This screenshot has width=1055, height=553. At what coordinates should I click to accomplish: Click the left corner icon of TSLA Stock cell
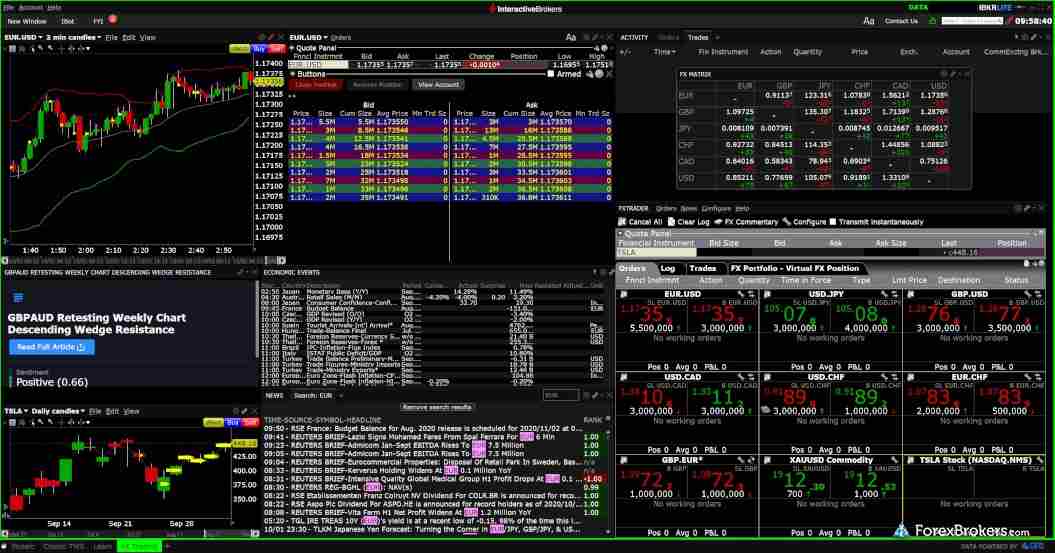pos(910,461)
